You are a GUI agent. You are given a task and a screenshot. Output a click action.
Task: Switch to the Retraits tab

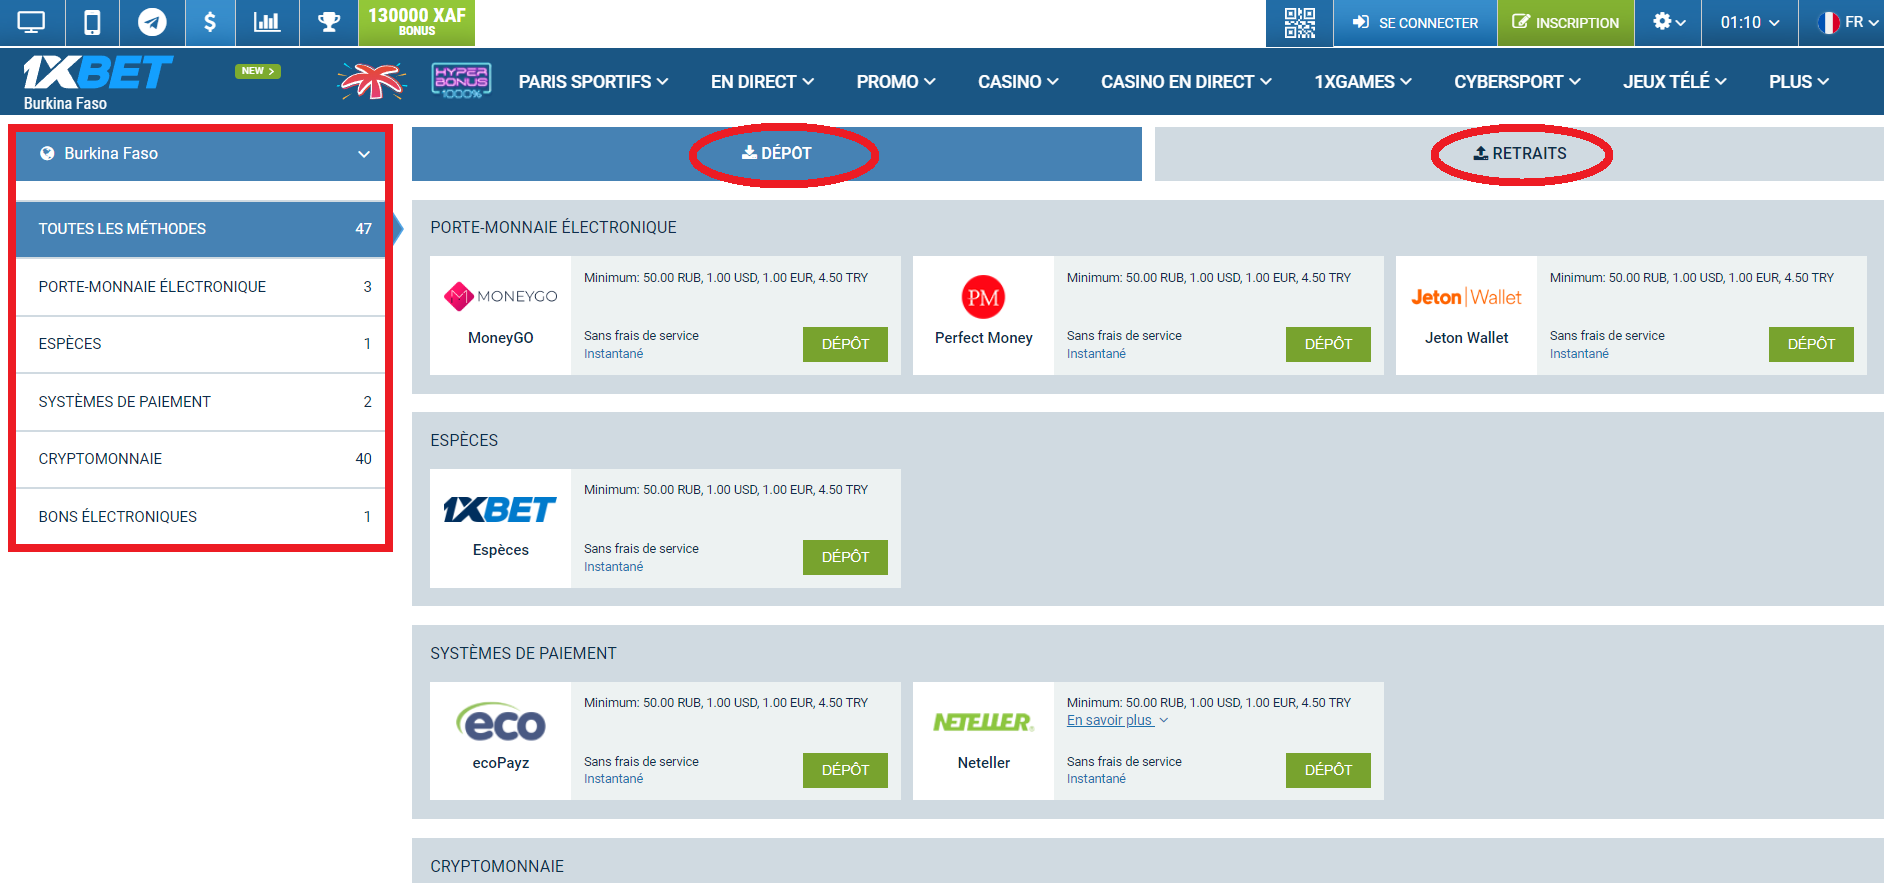click(x=1519, y=154)
